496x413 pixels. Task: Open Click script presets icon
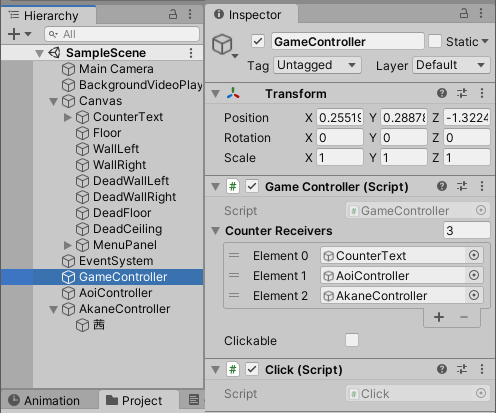point(462,369)
